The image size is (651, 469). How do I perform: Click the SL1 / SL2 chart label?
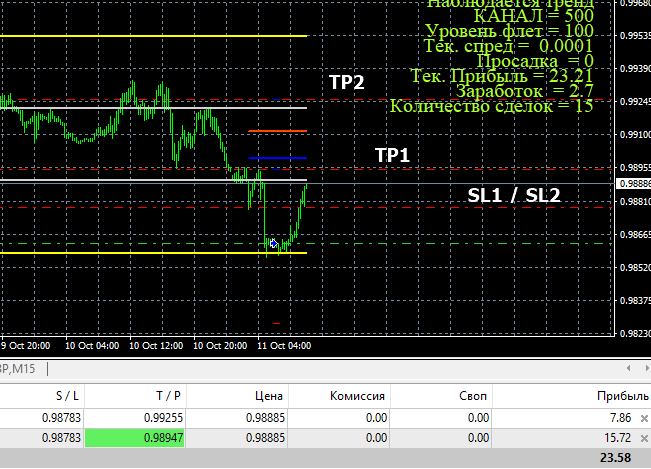click(x=513, y=195)
